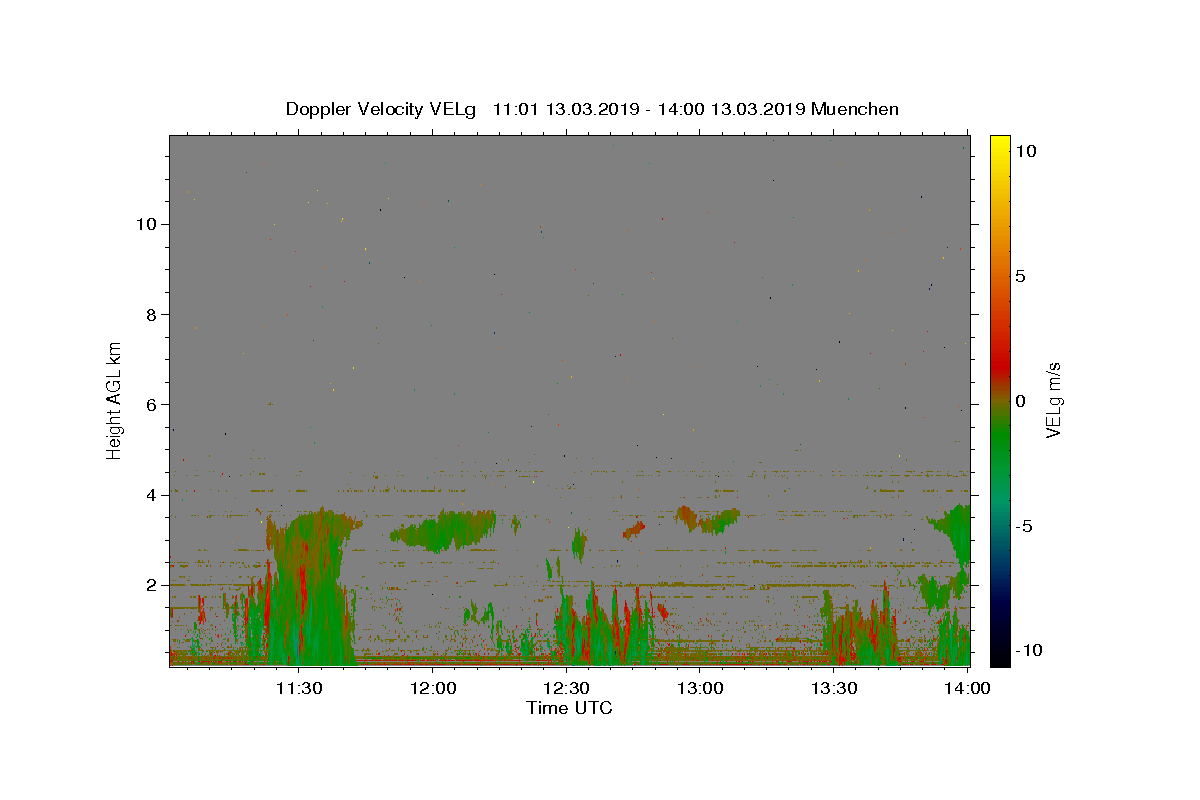Image resolution: width=1200 pixels, height=800 pixels.
Task: Click the 12:00 time tick label
Action: pyautogui.click(x=433, y=688)
